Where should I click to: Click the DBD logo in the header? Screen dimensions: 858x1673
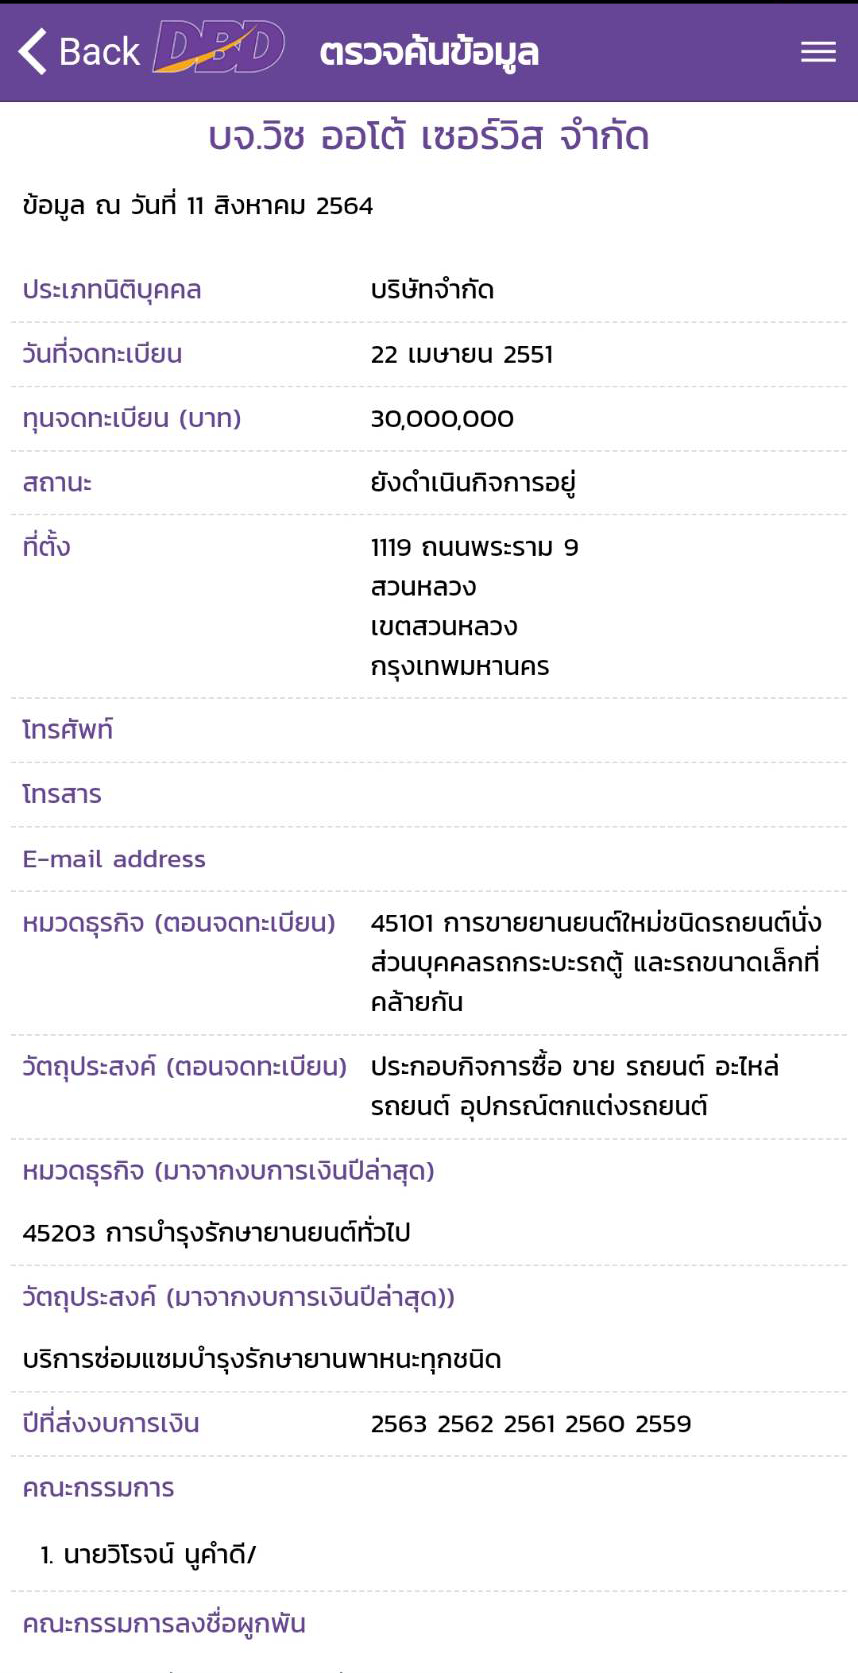pyautogui.click(x=219, y=49)
